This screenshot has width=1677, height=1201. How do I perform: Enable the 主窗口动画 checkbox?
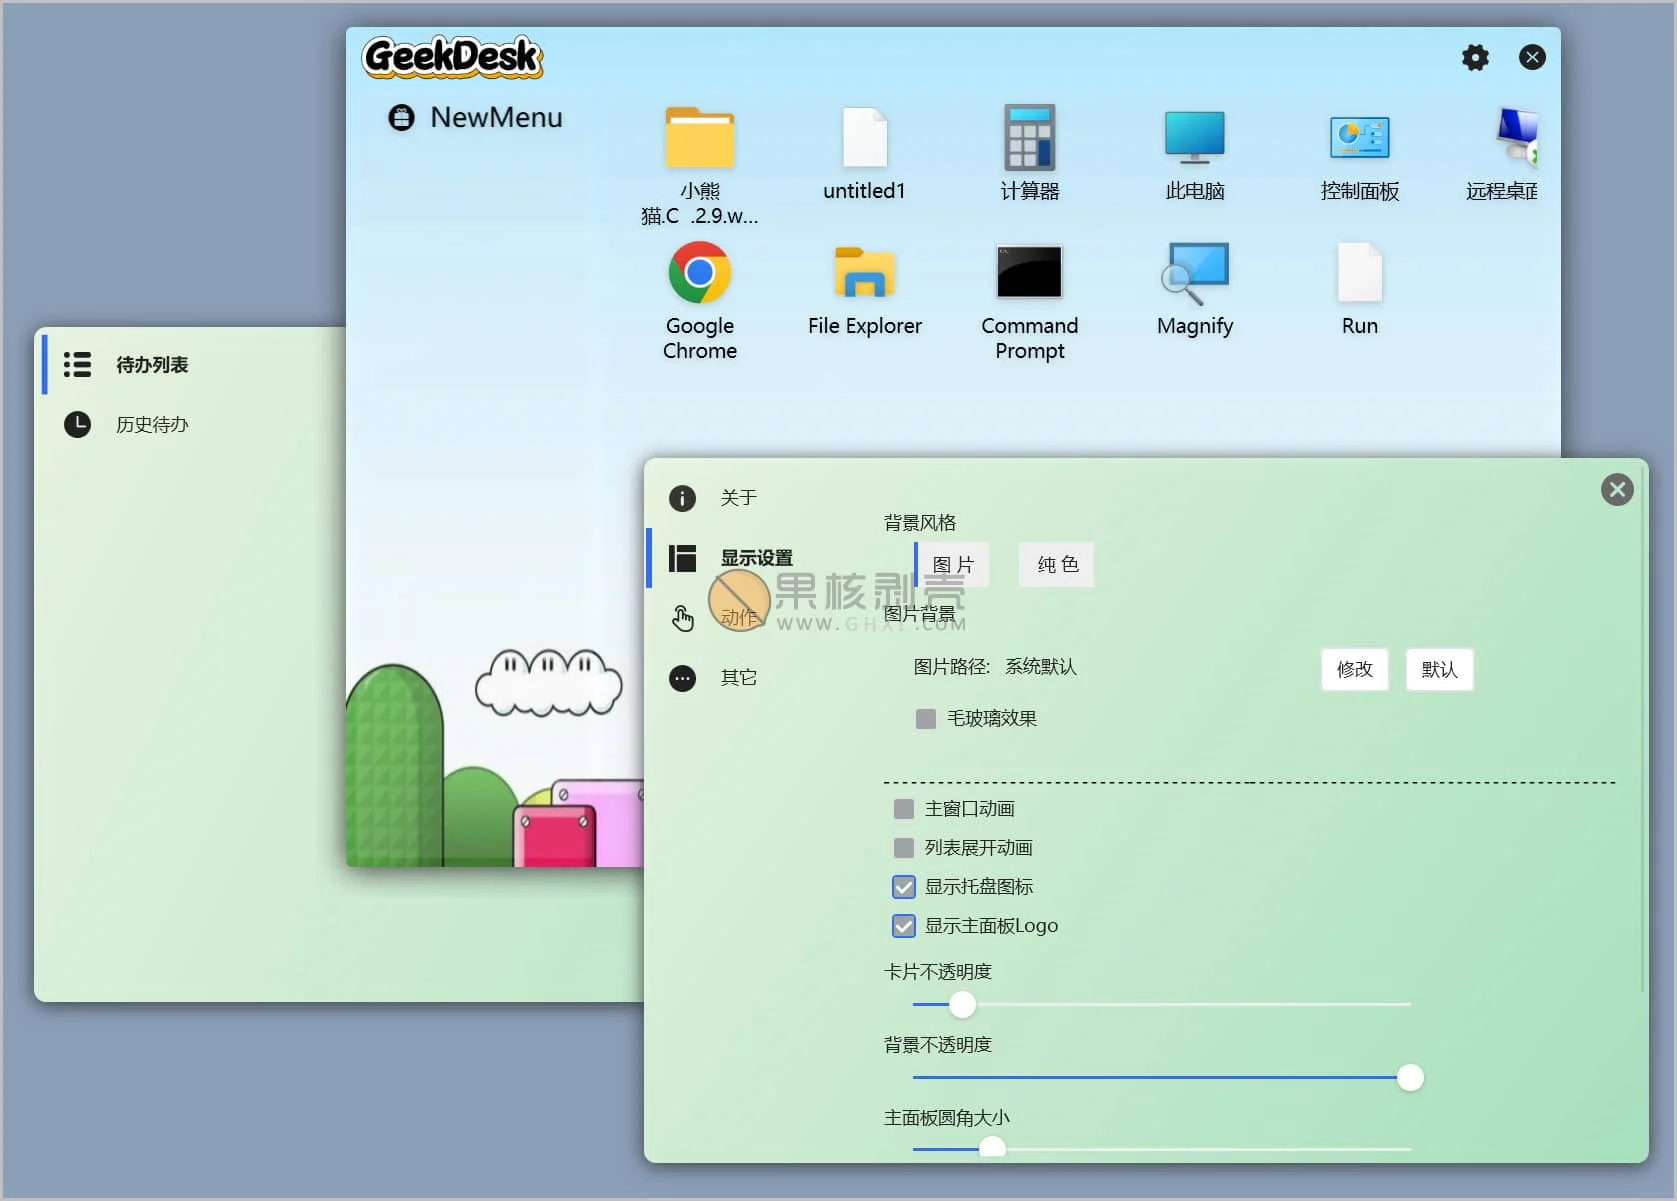pos(904,809)
